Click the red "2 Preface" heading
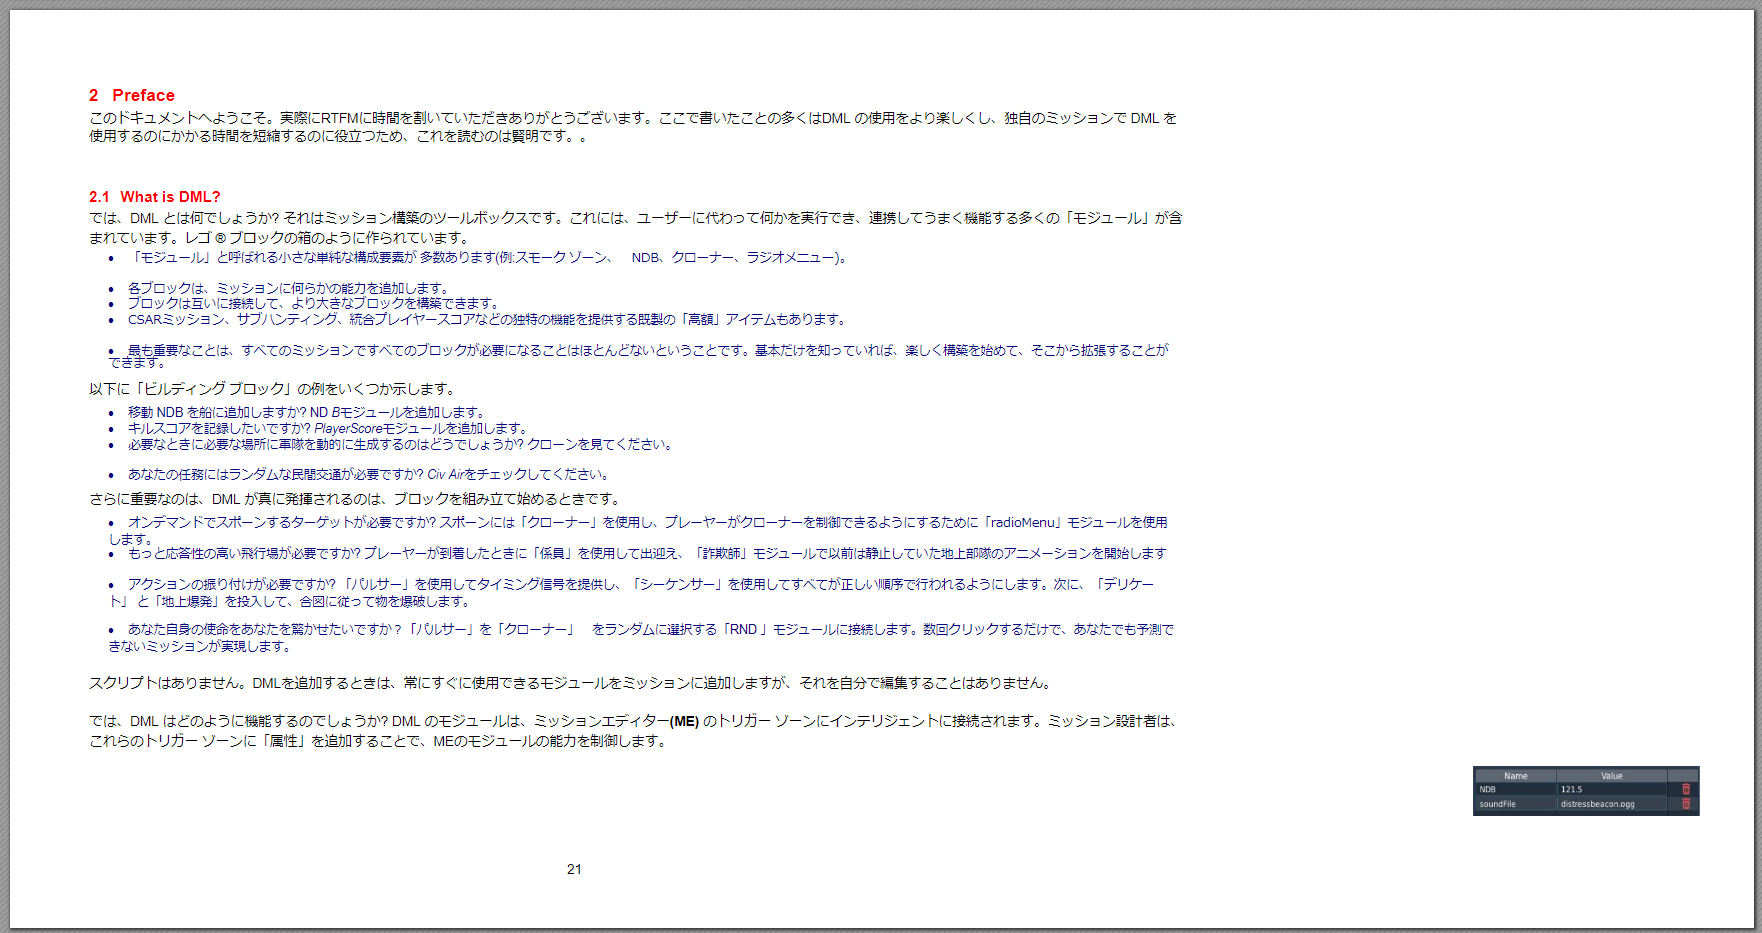This screenshot has height=933, width=1762. [132, 95]
